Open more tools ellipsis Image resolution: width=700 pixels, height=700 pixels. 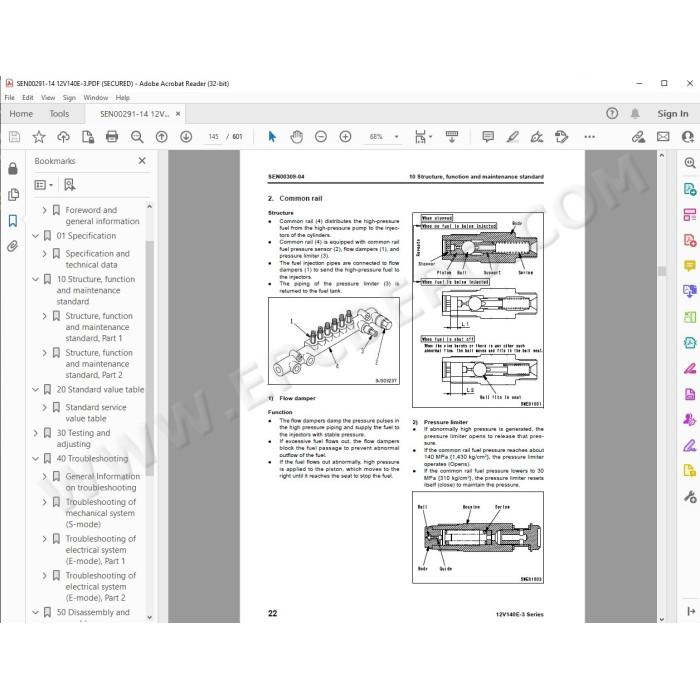click(589, 137)
